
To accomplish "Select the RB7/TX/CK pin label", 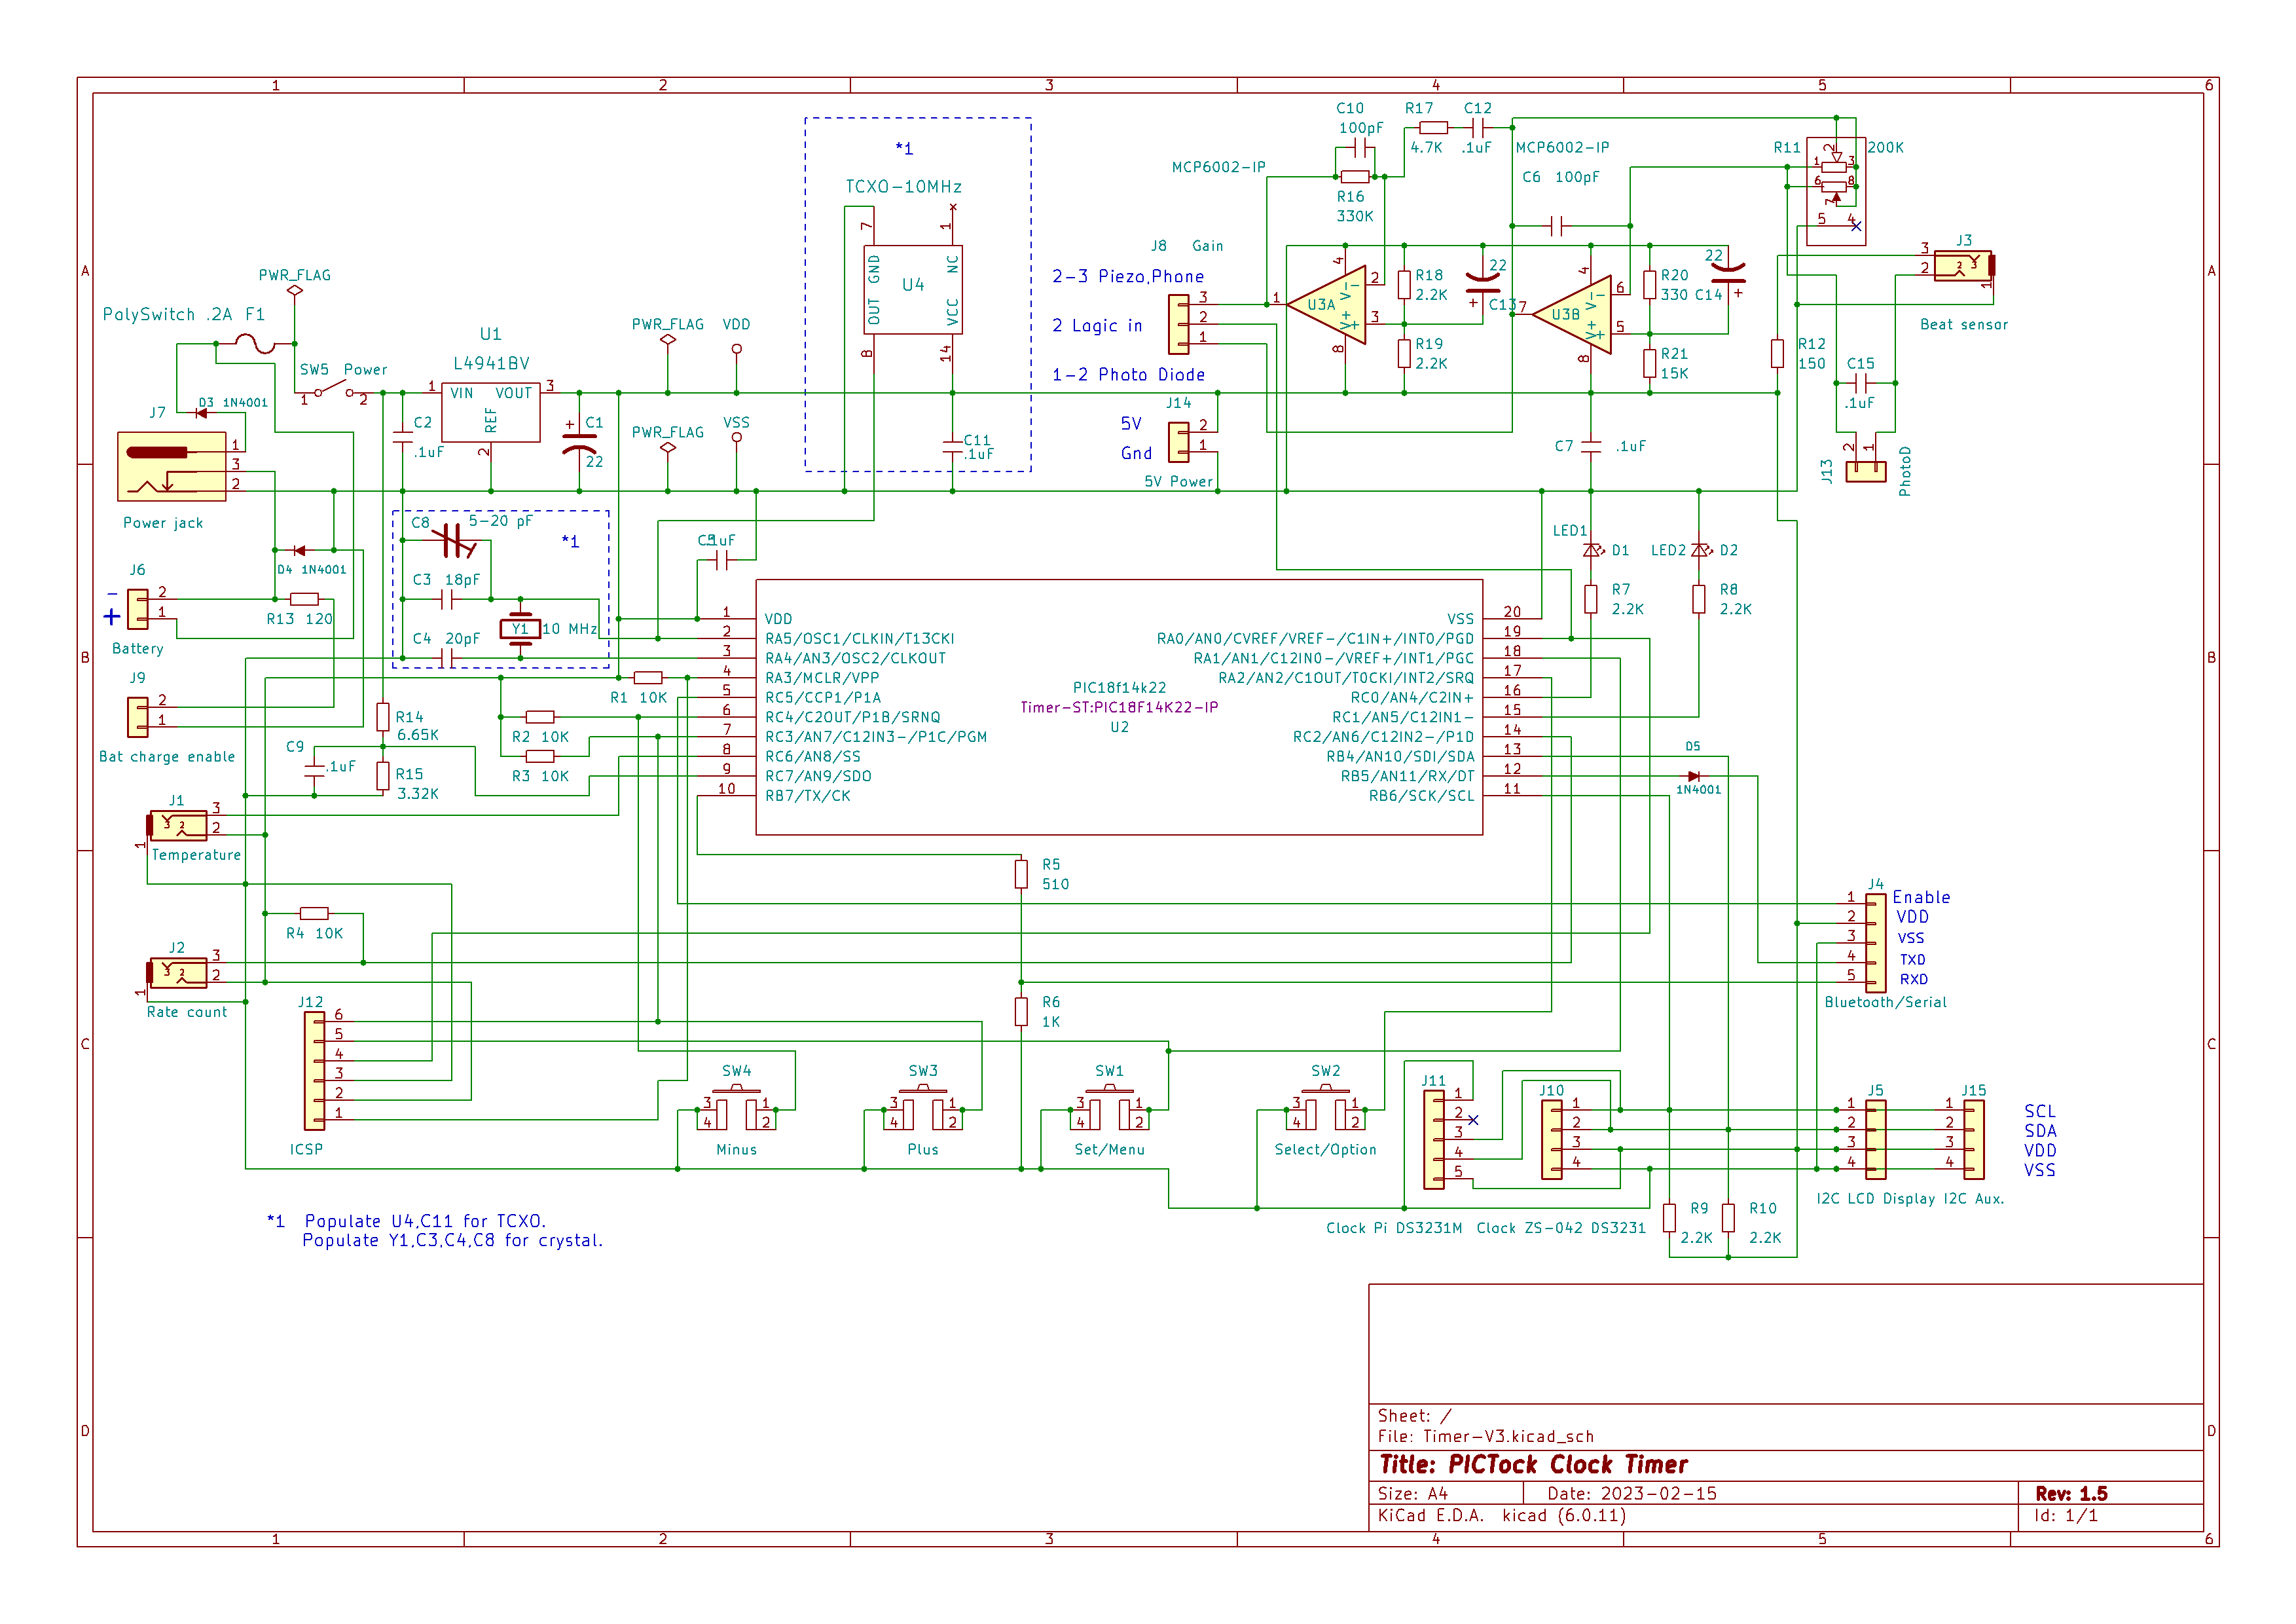I will click(808, 797).
